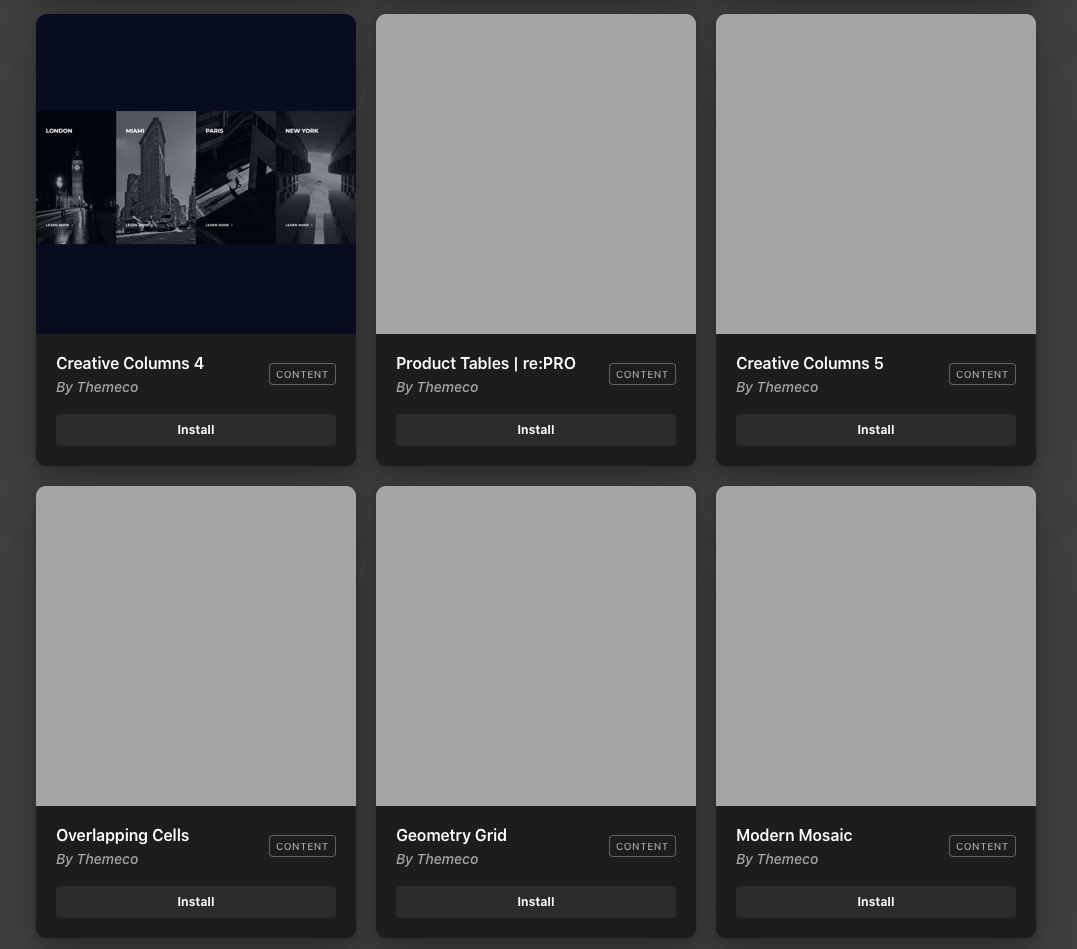1077x949 pixels.
Task: Click the Geometry Grid title text
Action: [x=451, y=835]
